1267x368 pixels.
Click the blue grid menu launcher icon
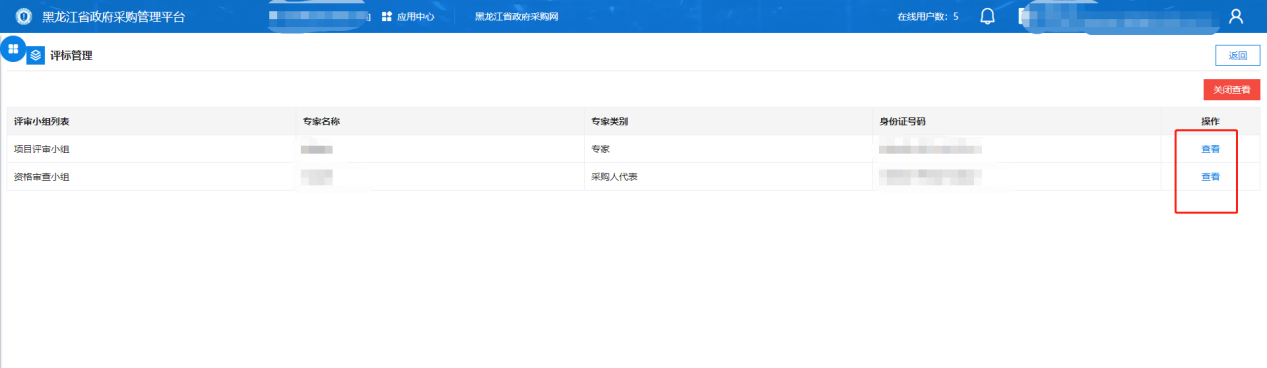(x=13, y=48)
